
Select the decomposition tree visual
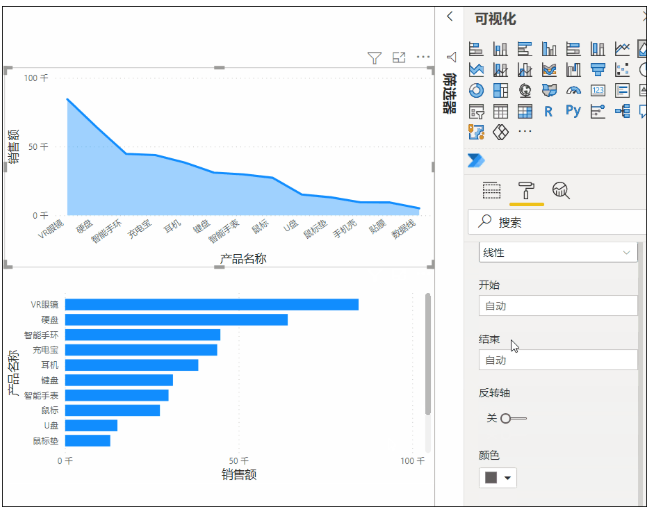point(622,111)
